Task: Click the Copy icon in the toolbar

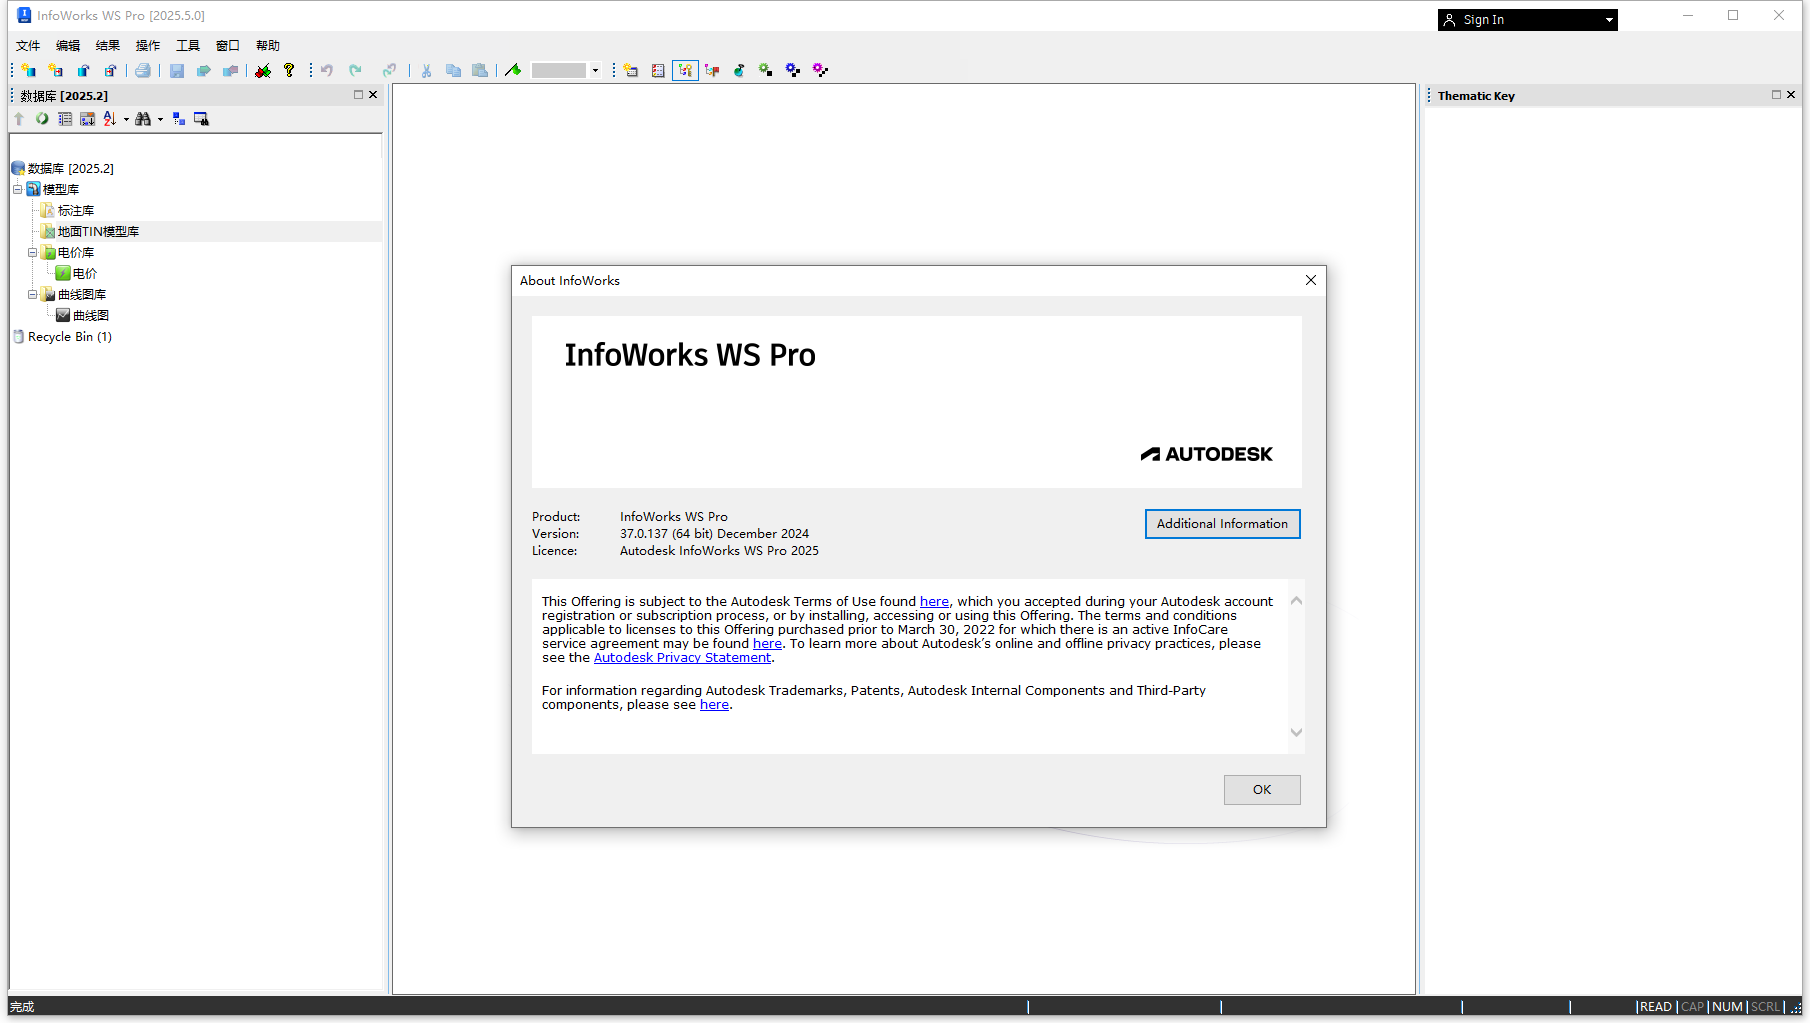Action: pos(453,70)
